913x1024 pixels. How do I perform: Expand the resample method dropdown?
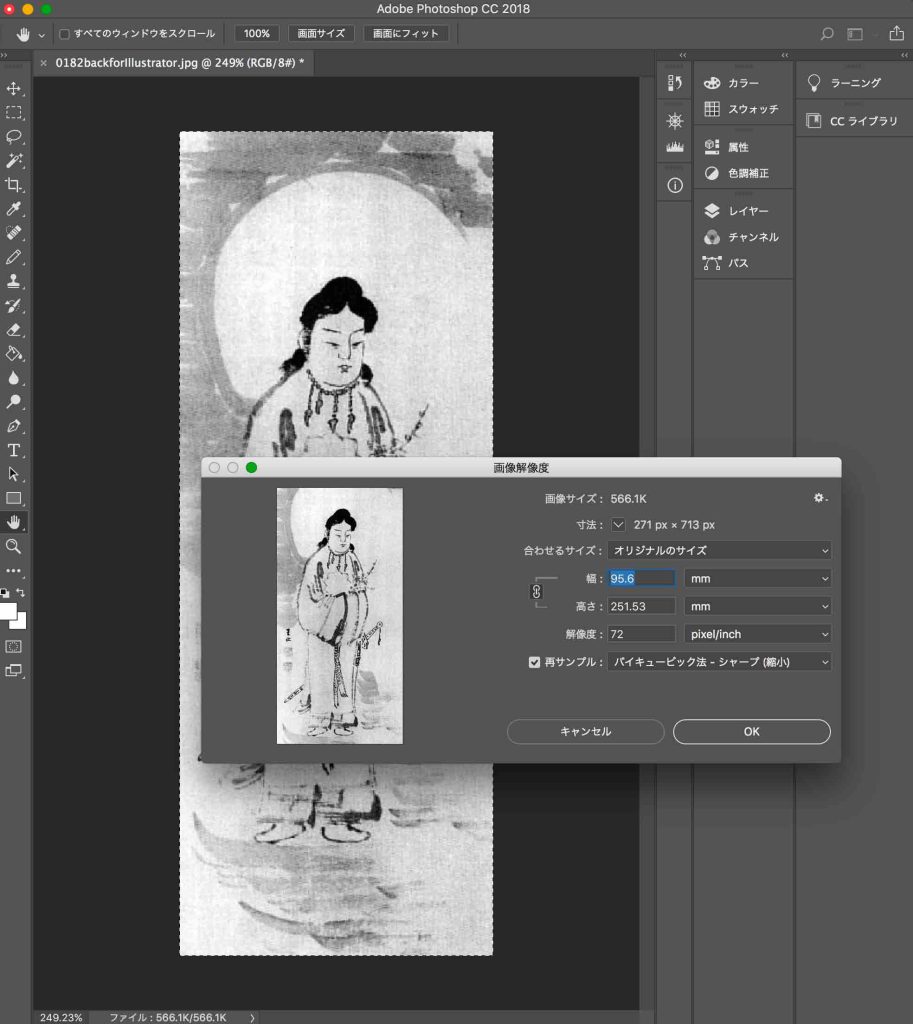click(x=719, y=662)
